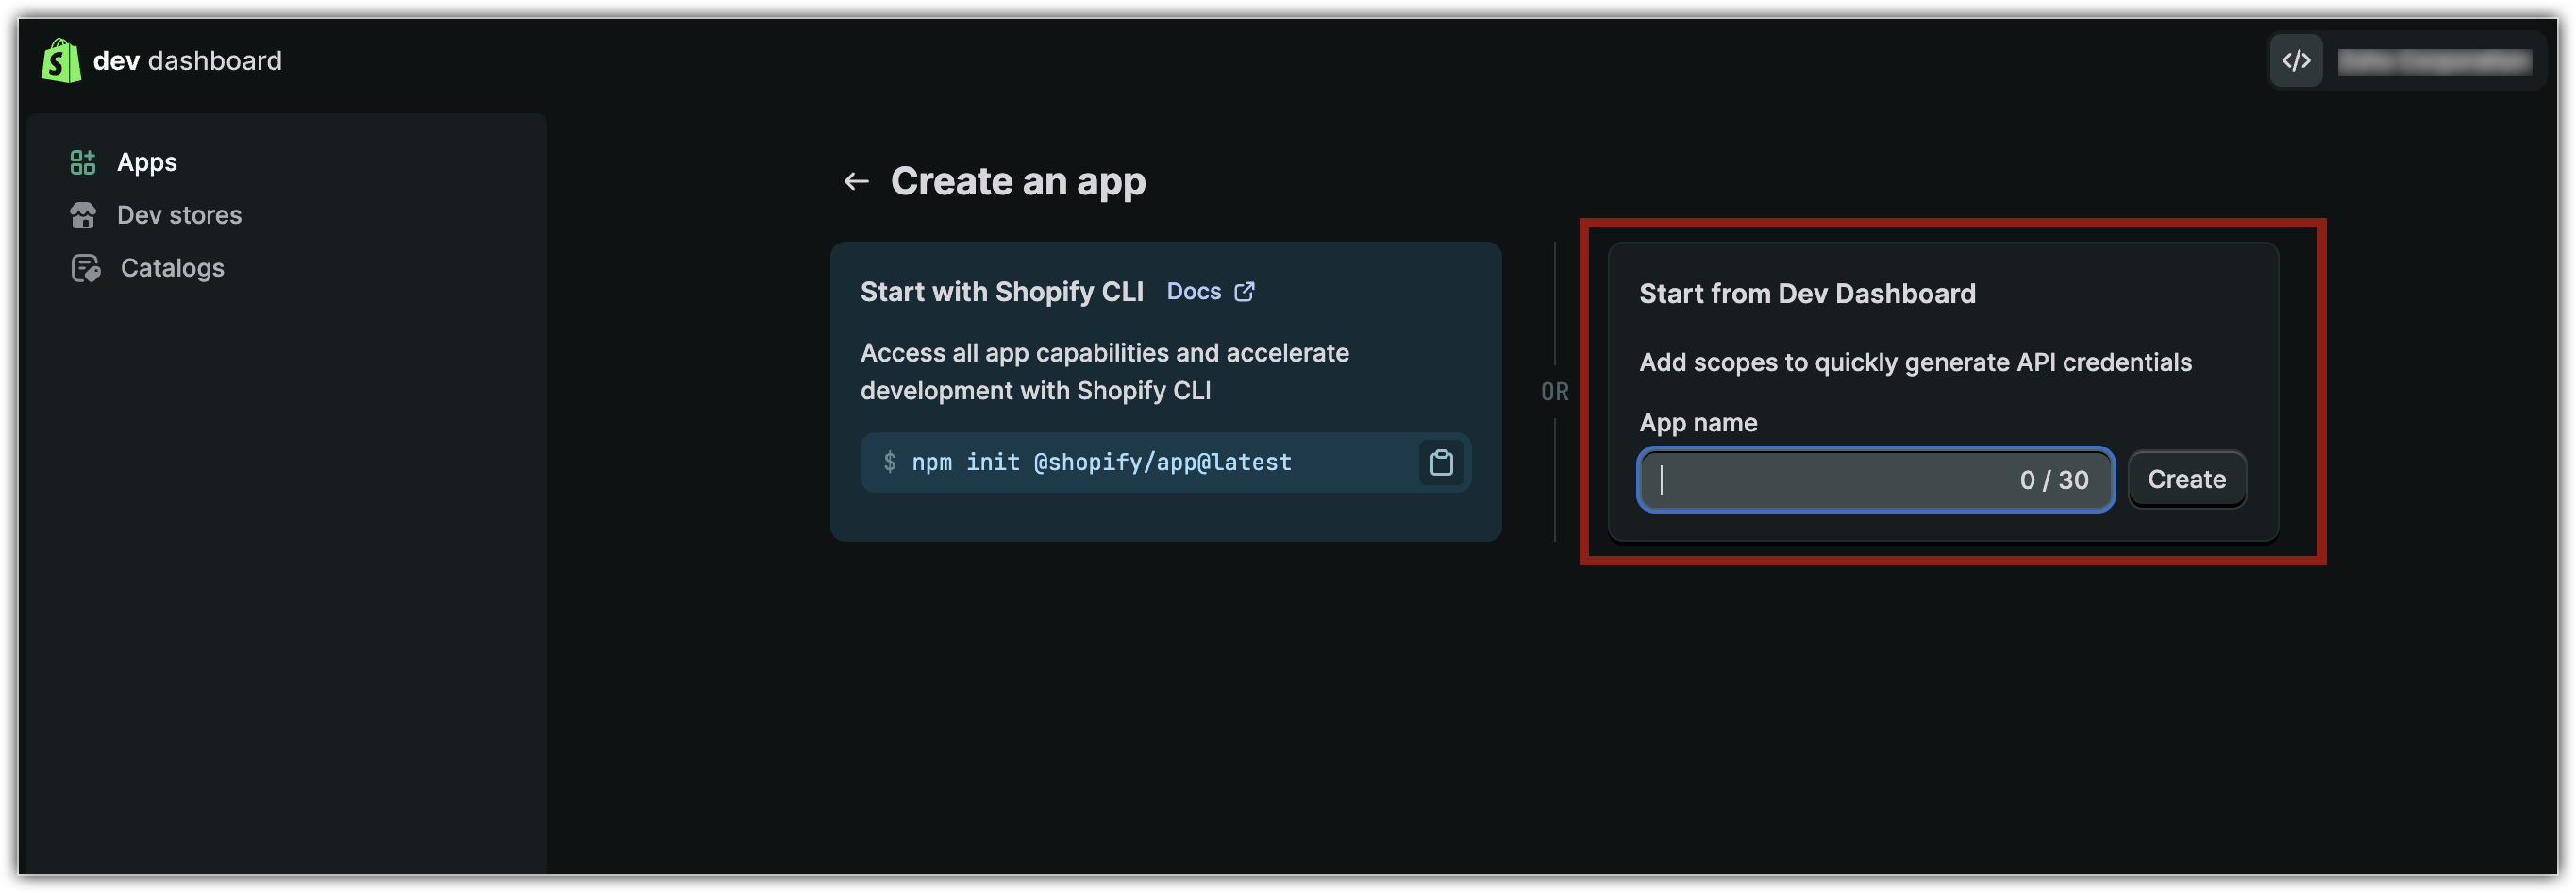This screenshot has height=893, width=2576.
Task: Navigate to Dev stores
Action: click(179, 215)
